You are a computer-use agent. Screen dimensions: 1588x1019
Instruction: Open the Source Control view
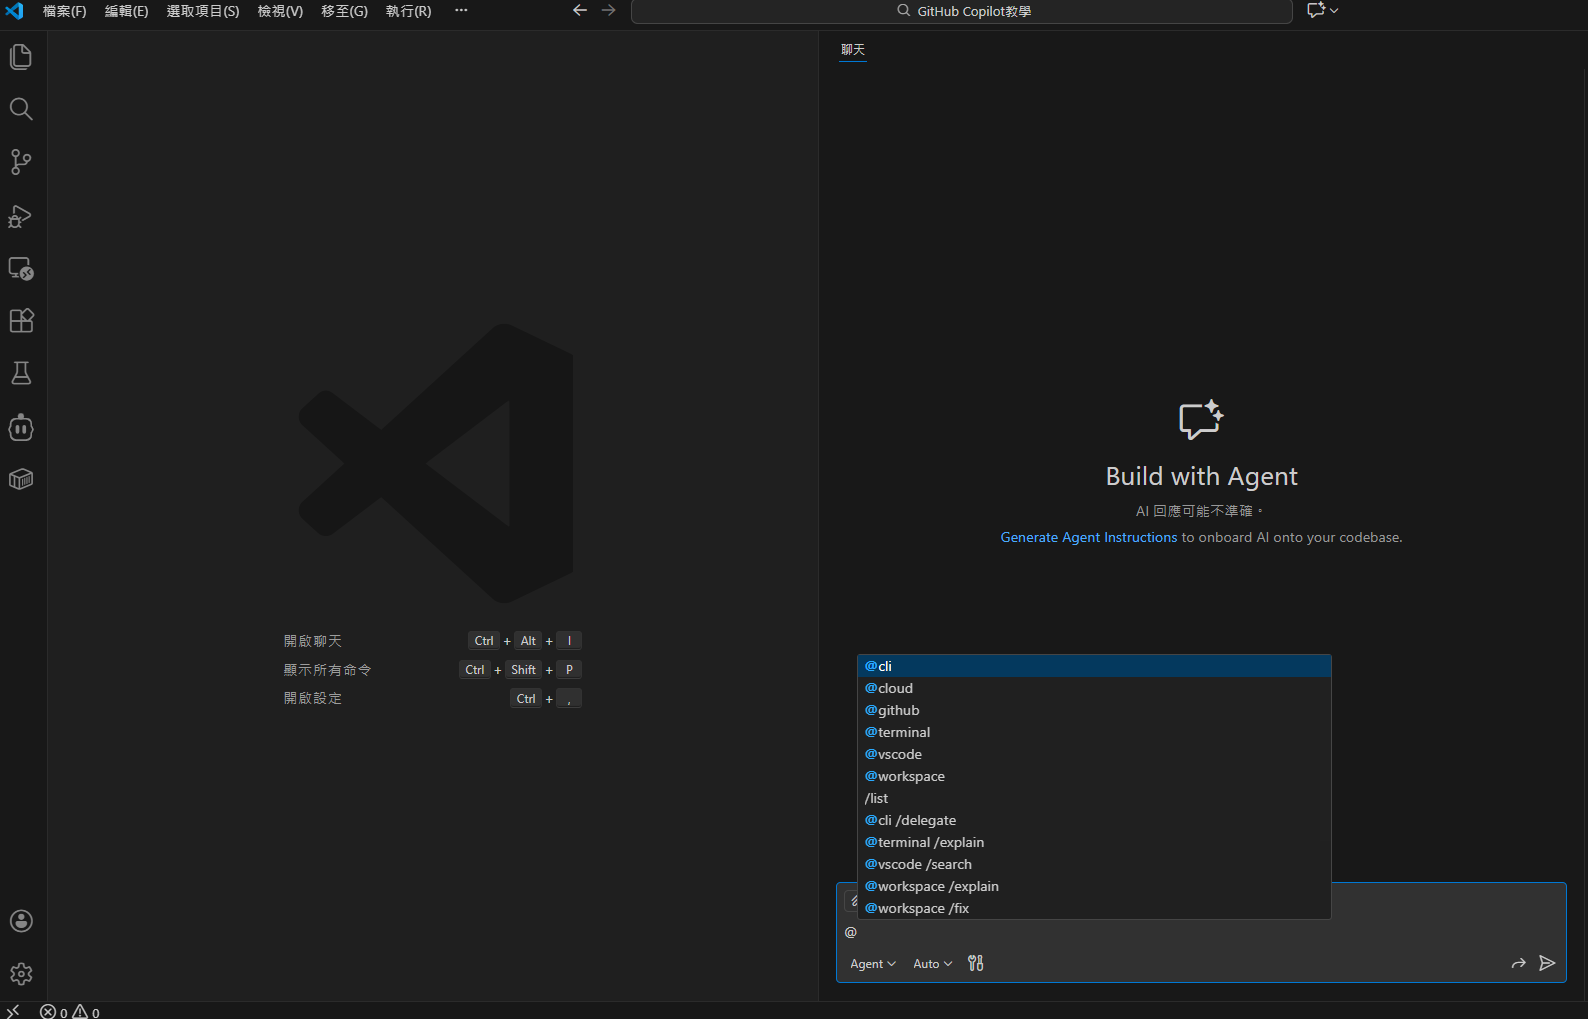[x=21, y=162]
